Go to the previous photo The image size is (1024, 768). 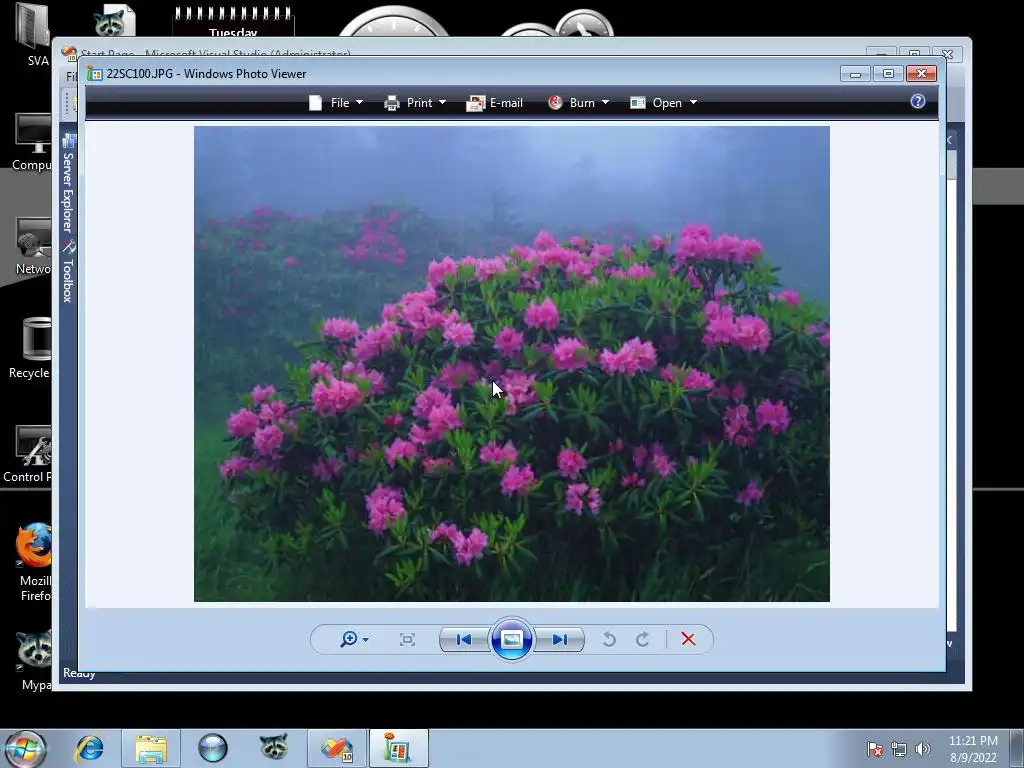pyautogui.click(x=464, y=639)
